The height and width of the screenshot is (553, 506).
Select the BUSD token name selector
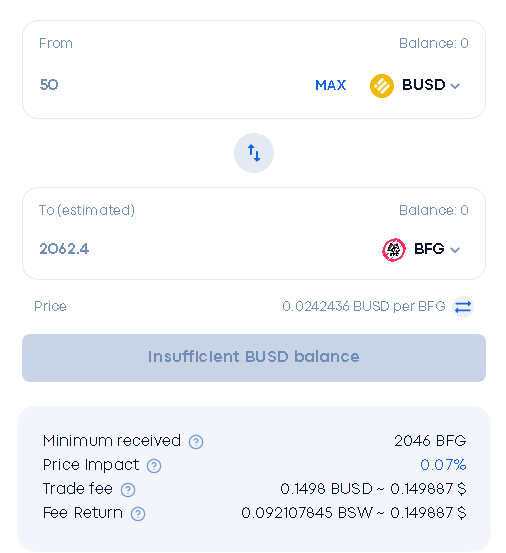(x=423, y=85)
